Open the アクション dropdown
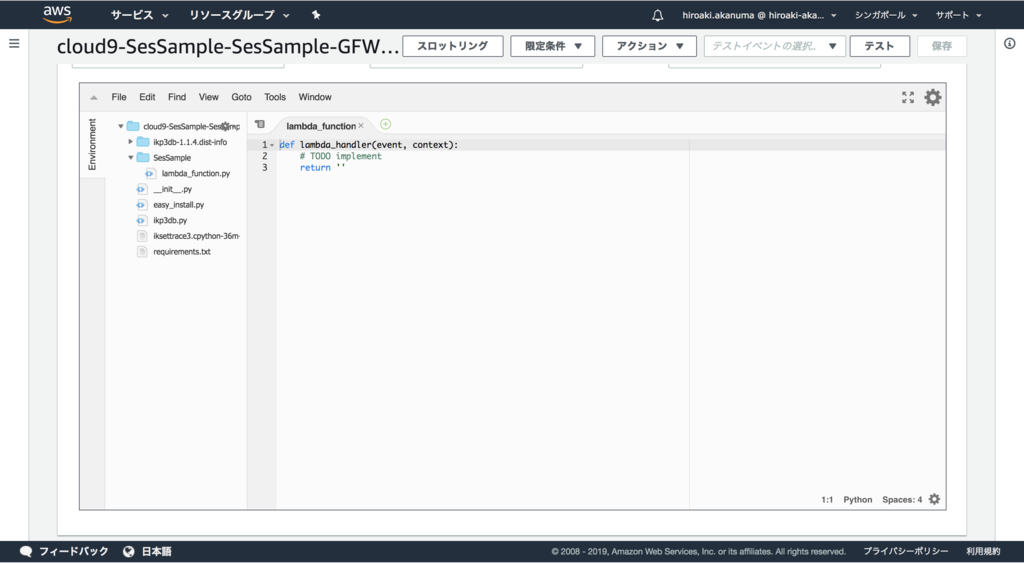This screenshot has width=1024, height=563. tap(649, 46)
